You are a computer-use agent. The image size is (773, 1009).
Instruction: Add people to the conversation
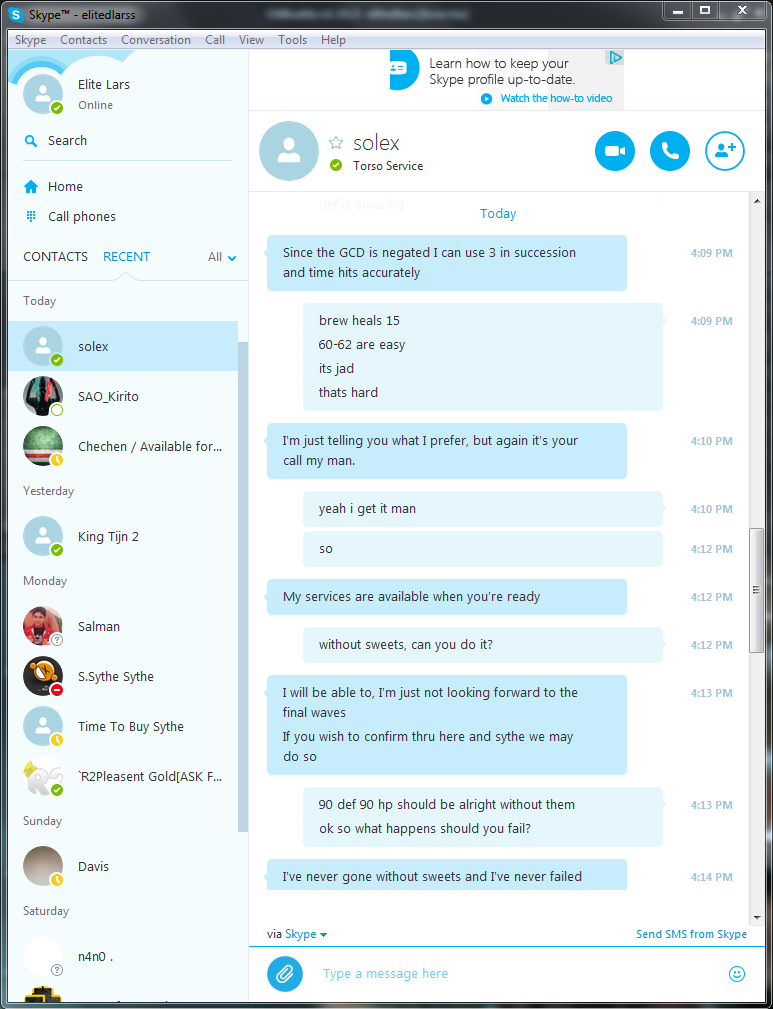(725, 151)
